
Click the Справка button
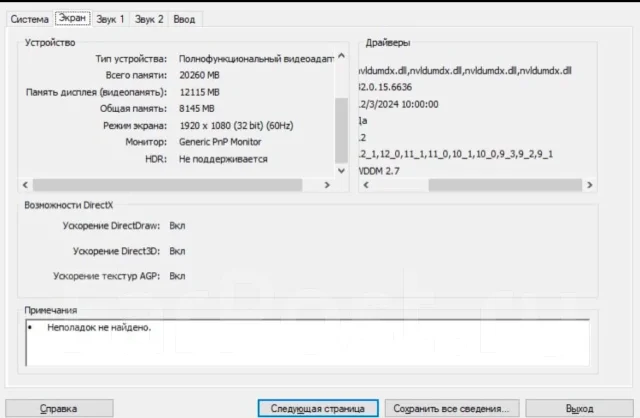(59, 408)
